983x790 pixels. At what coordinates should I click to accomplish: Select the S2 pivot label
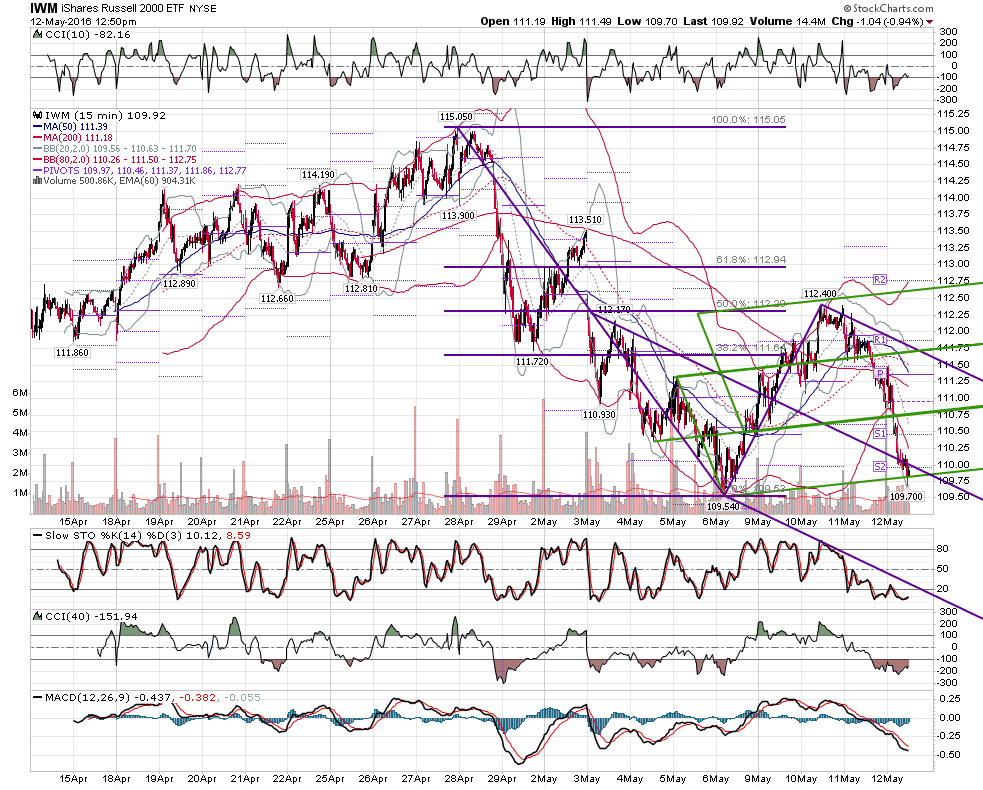879,466
